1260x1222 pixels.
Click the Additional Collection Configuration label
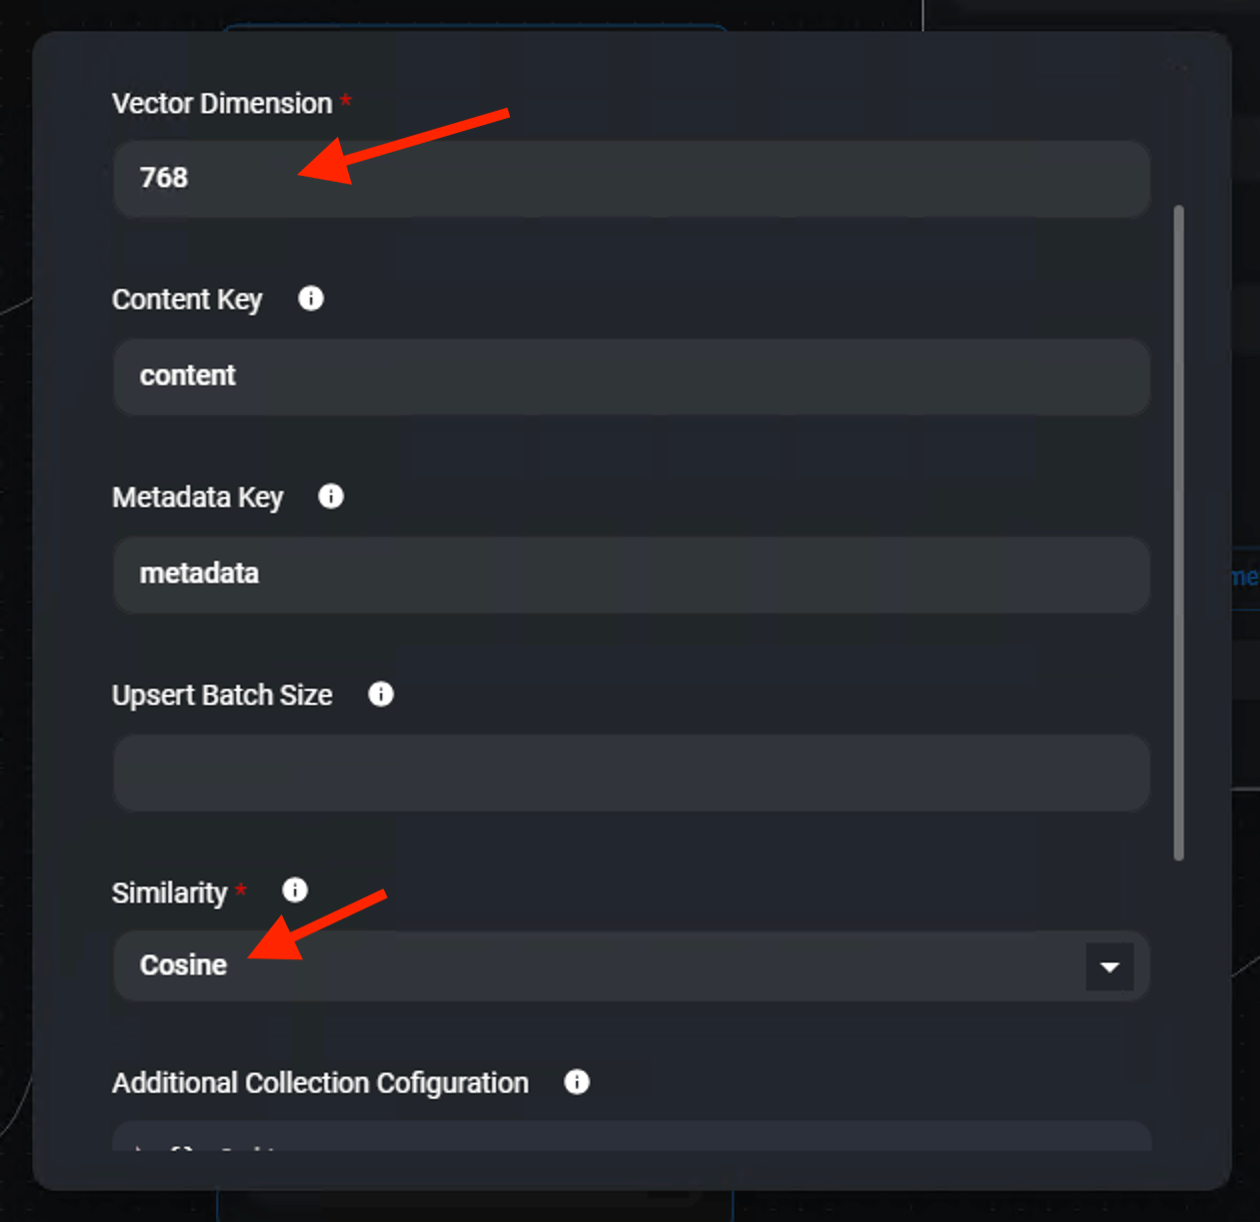tap(320, 1083)
